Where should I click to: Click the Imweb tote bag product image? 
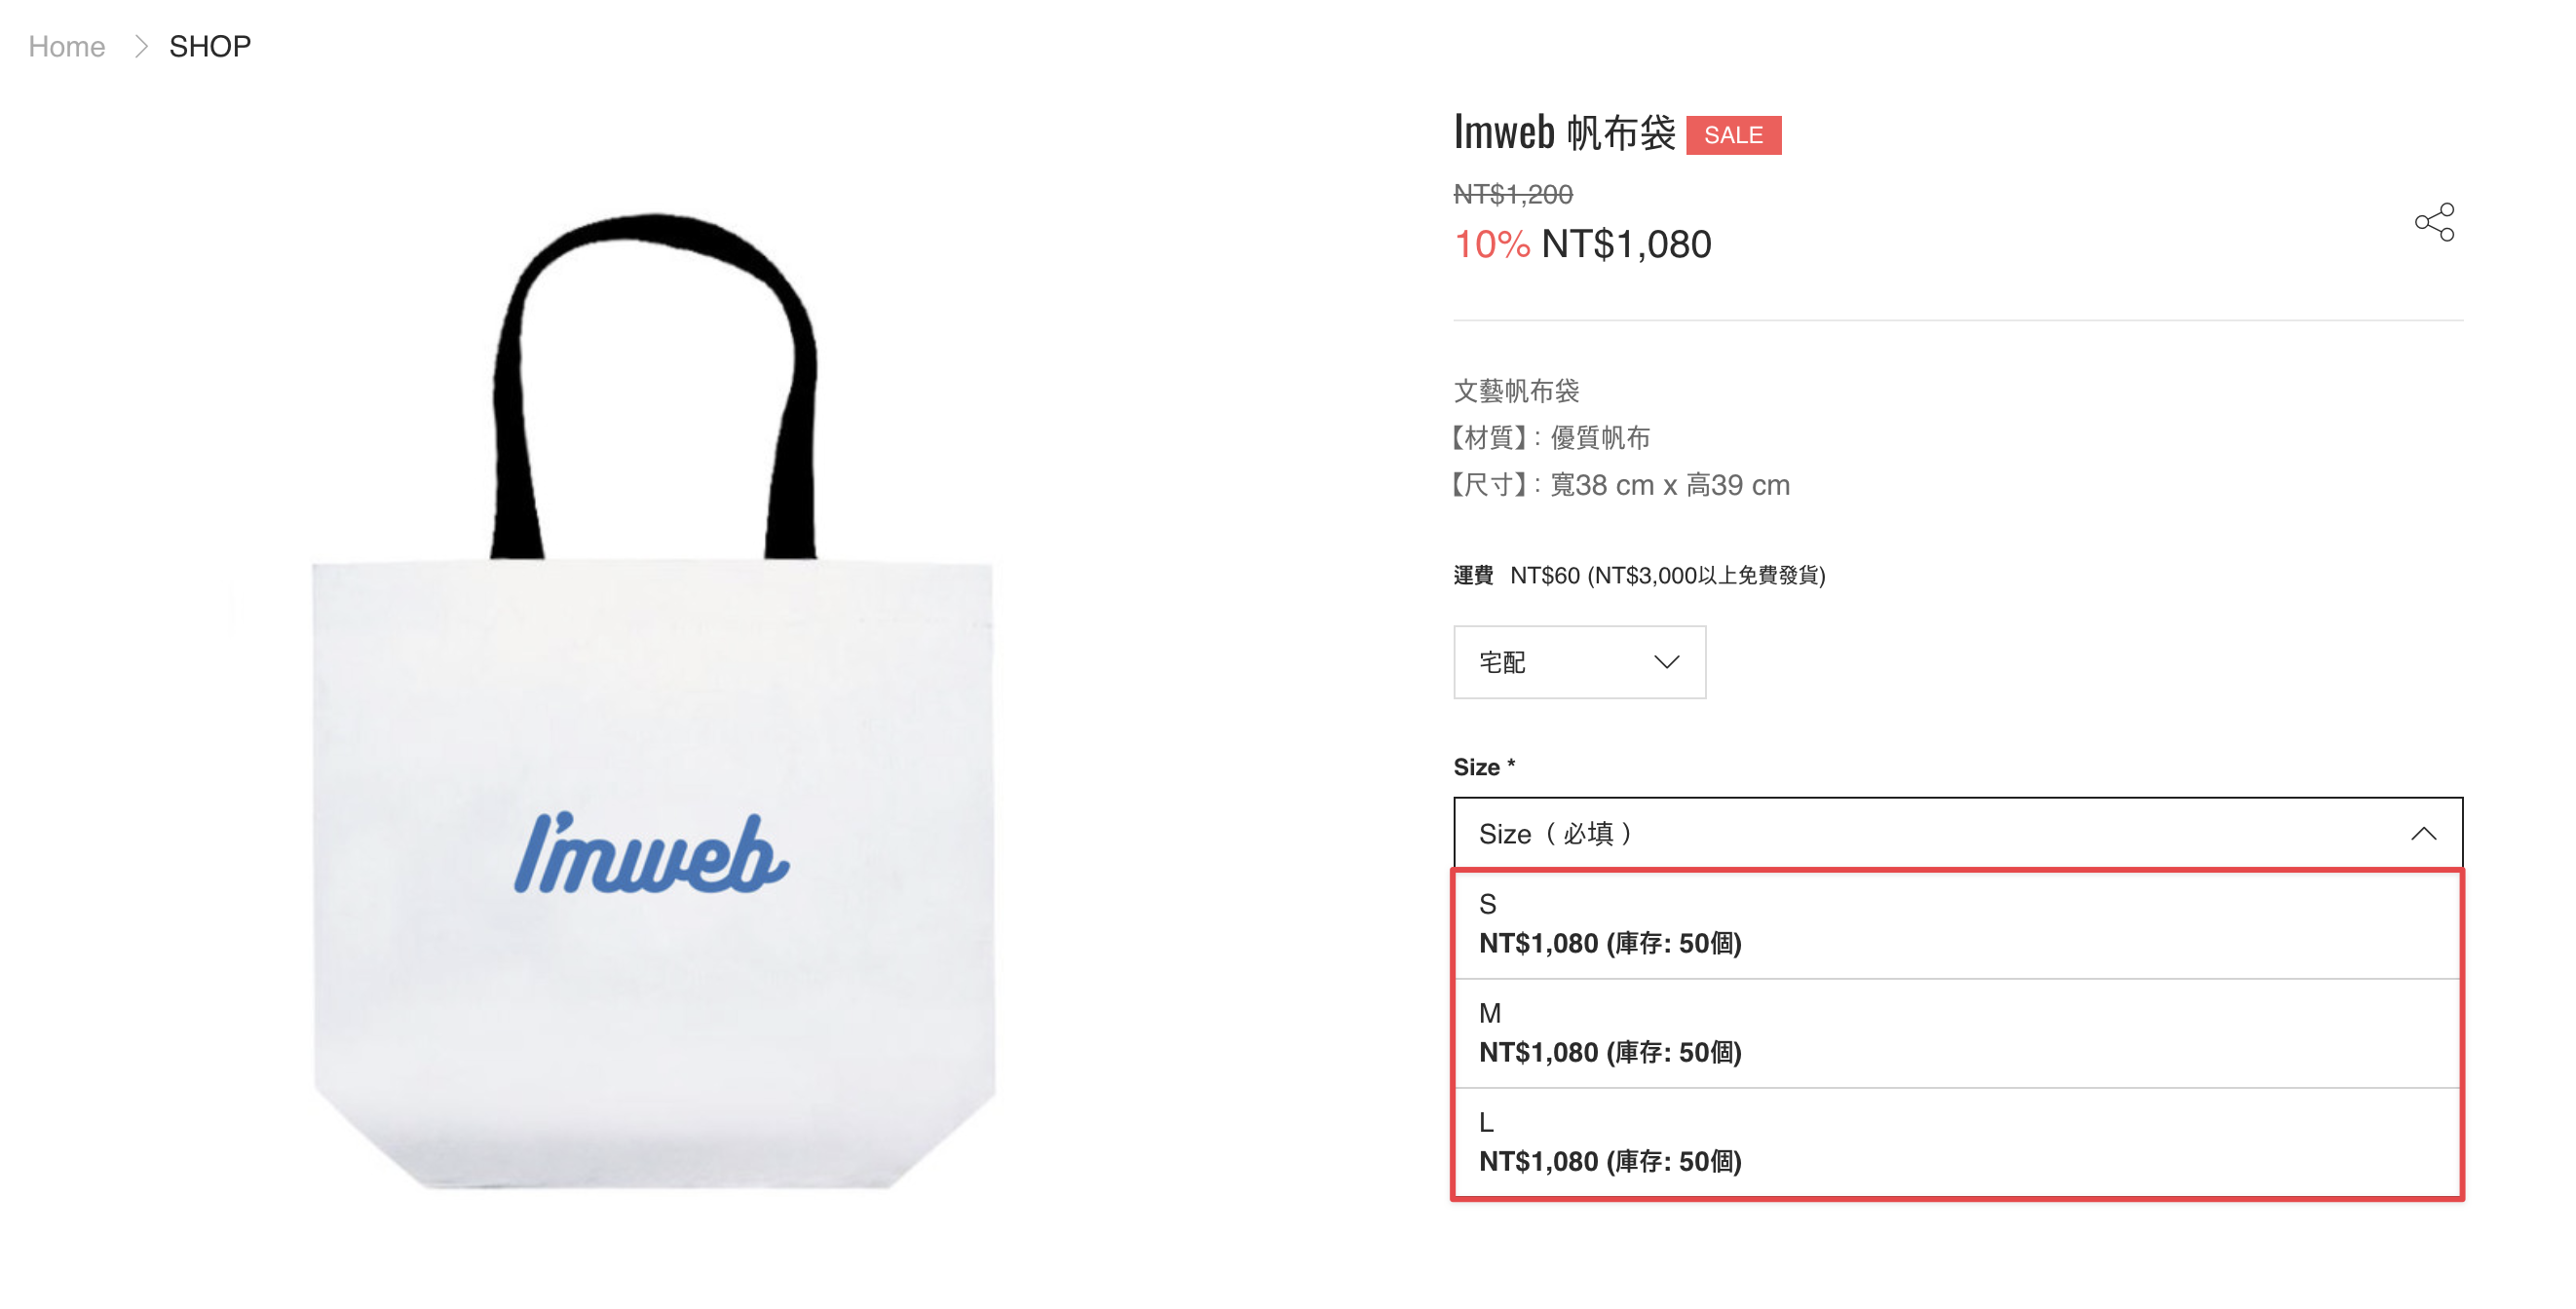pos(654,700)
